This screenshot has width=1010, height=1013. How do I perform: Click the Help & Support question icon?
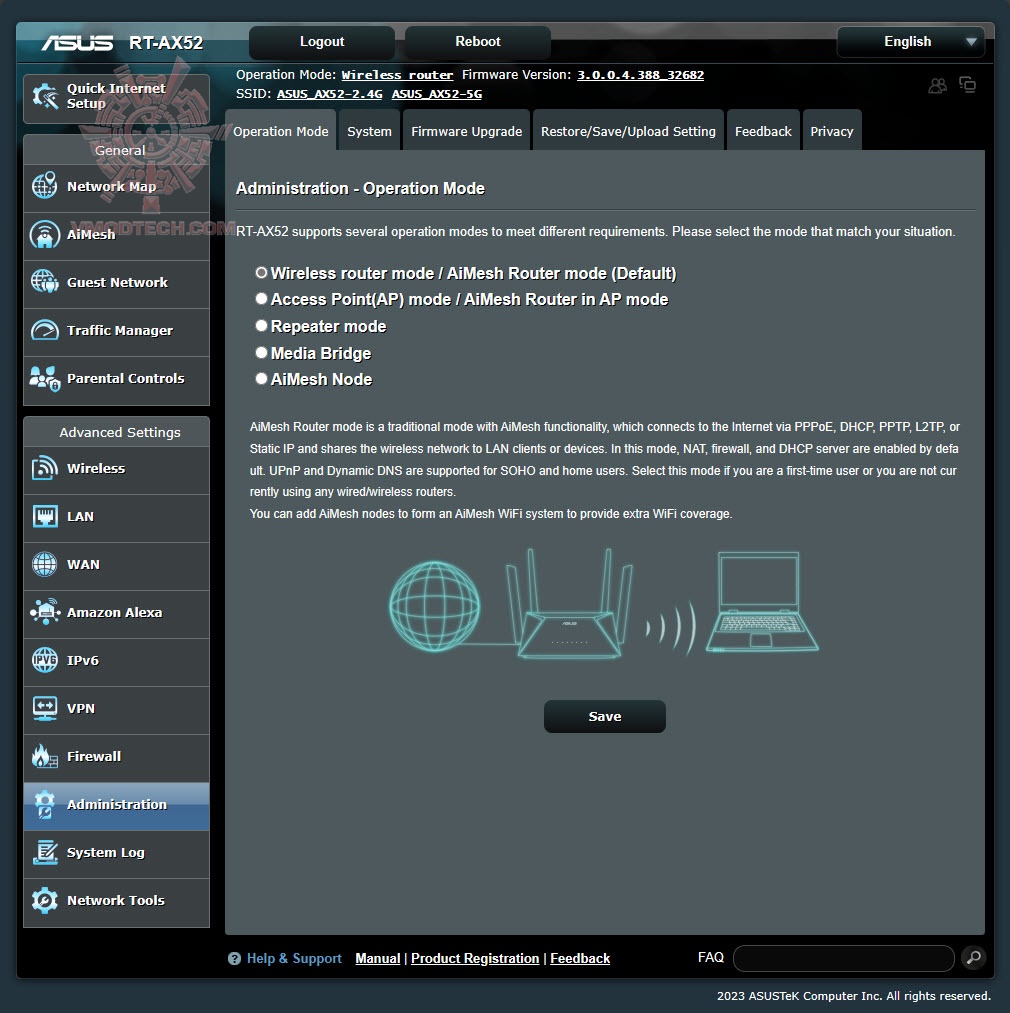234,959
